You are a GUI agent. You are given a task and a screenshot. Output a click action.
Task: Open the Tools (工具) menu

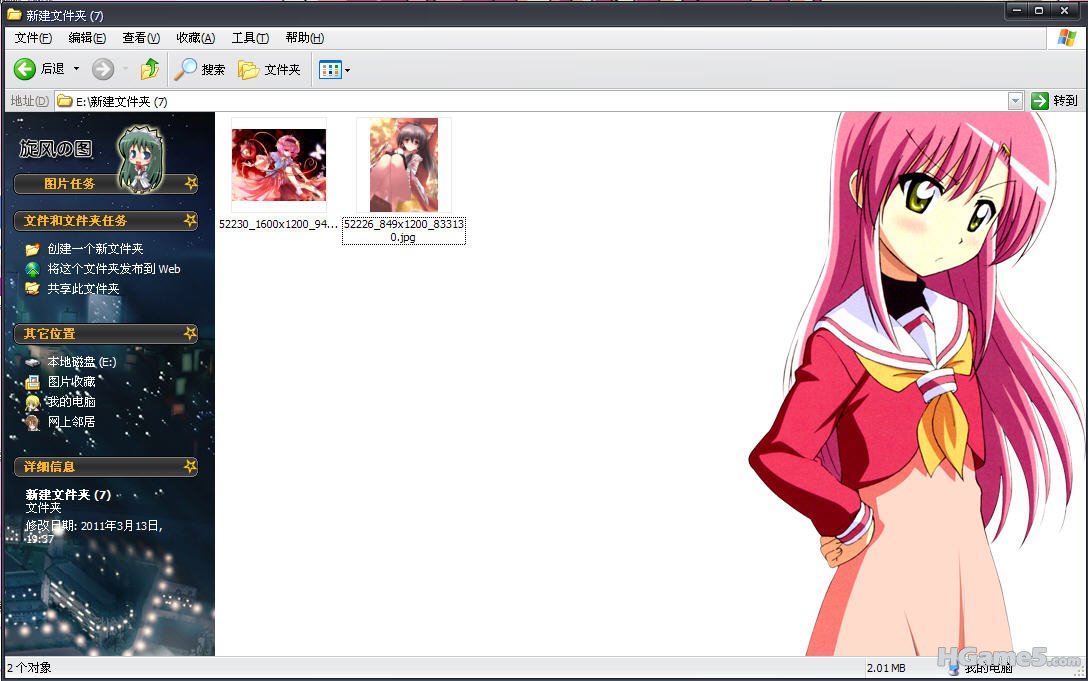(x=250, y=38)
